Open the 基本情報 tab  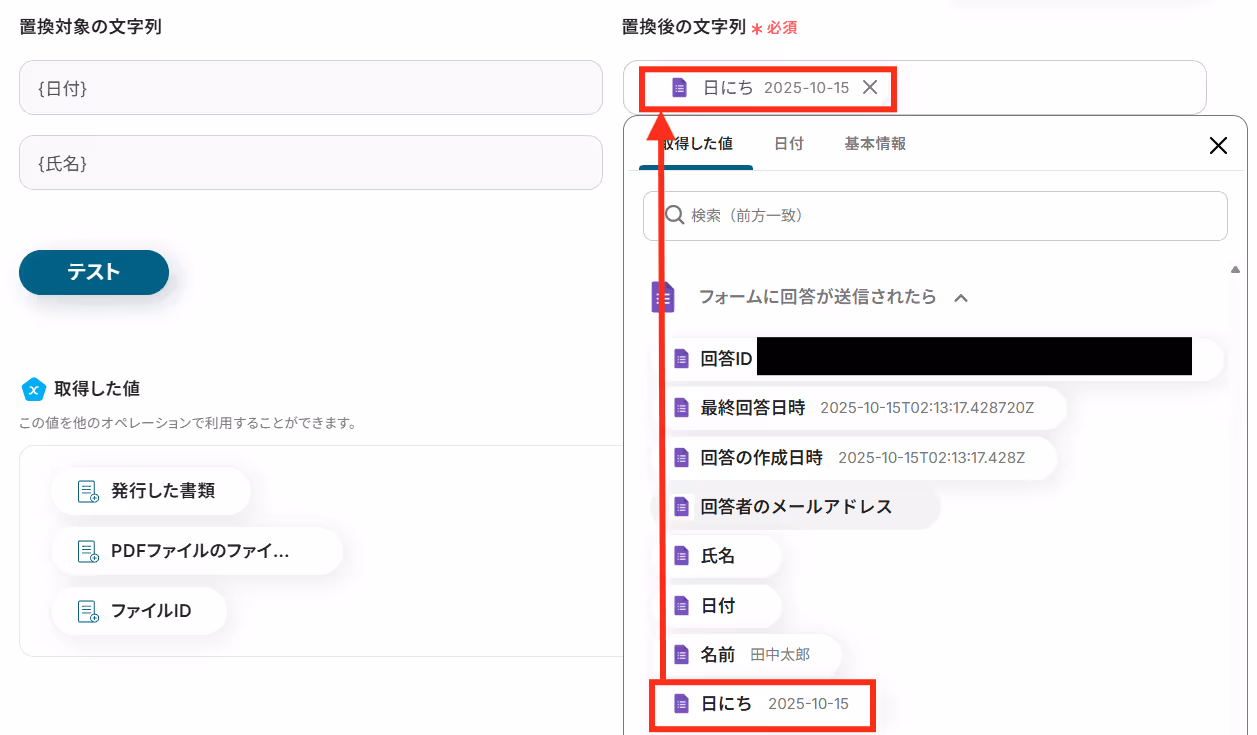coord(875,144)
